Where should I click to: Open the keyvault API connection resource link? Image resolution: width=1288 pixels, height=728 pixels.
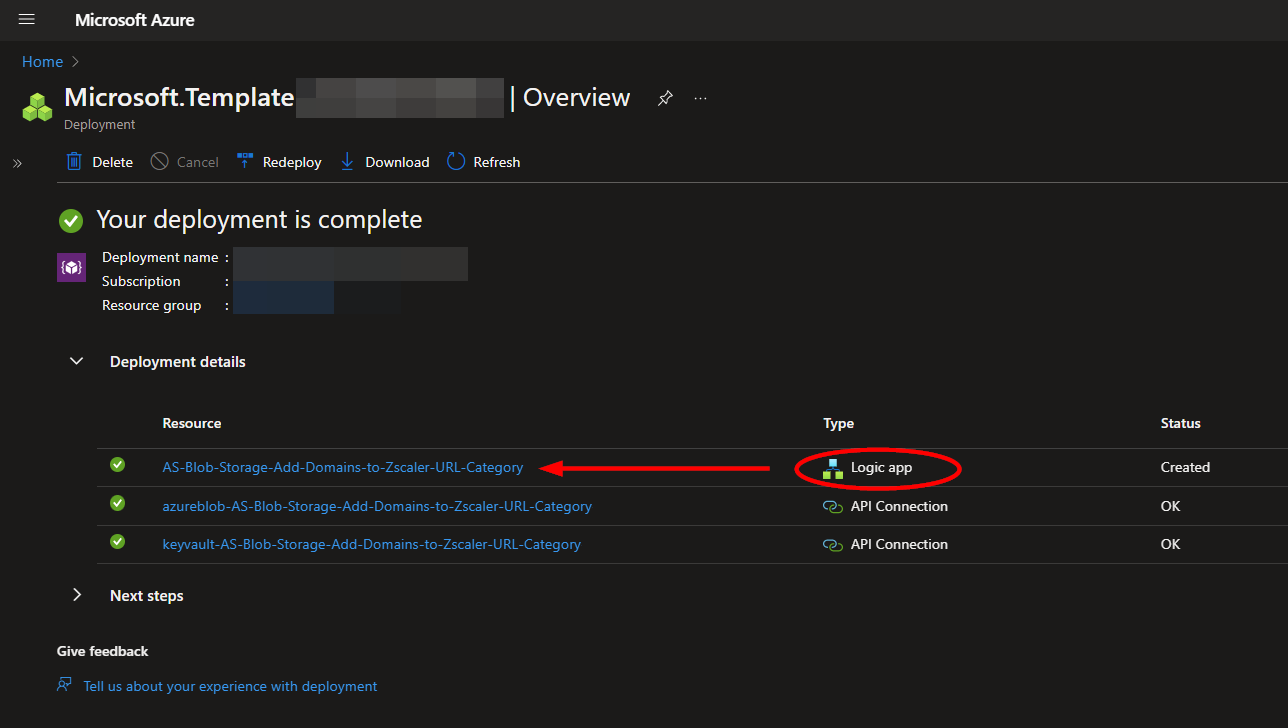pos(372,544)
